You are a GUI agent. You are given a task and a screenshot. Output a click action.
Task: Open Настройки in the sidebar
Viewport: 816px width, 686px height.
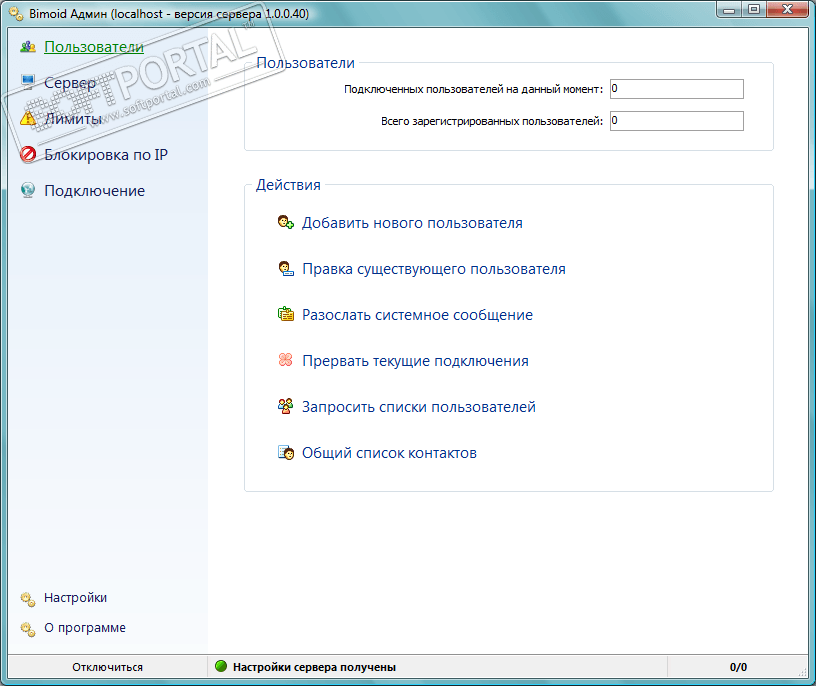click(75, 598)
